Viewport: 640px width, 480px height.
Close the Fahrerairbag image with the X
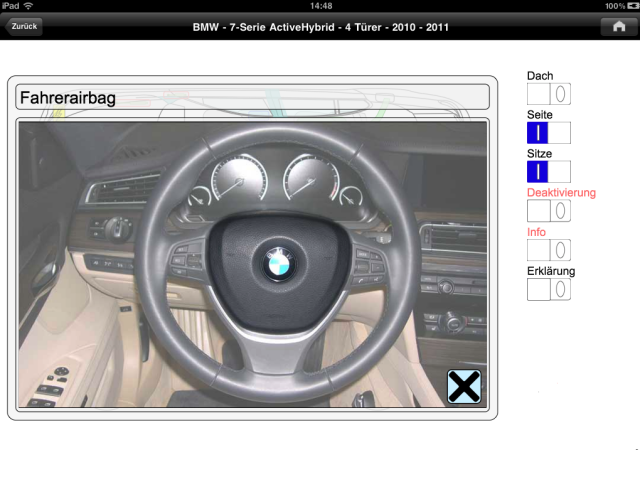point(464,386)
